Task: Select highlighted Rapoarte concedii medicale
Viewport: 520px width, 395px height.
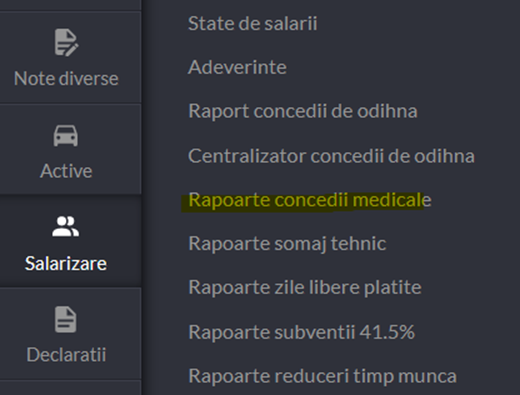Action: tap(310, 200)
